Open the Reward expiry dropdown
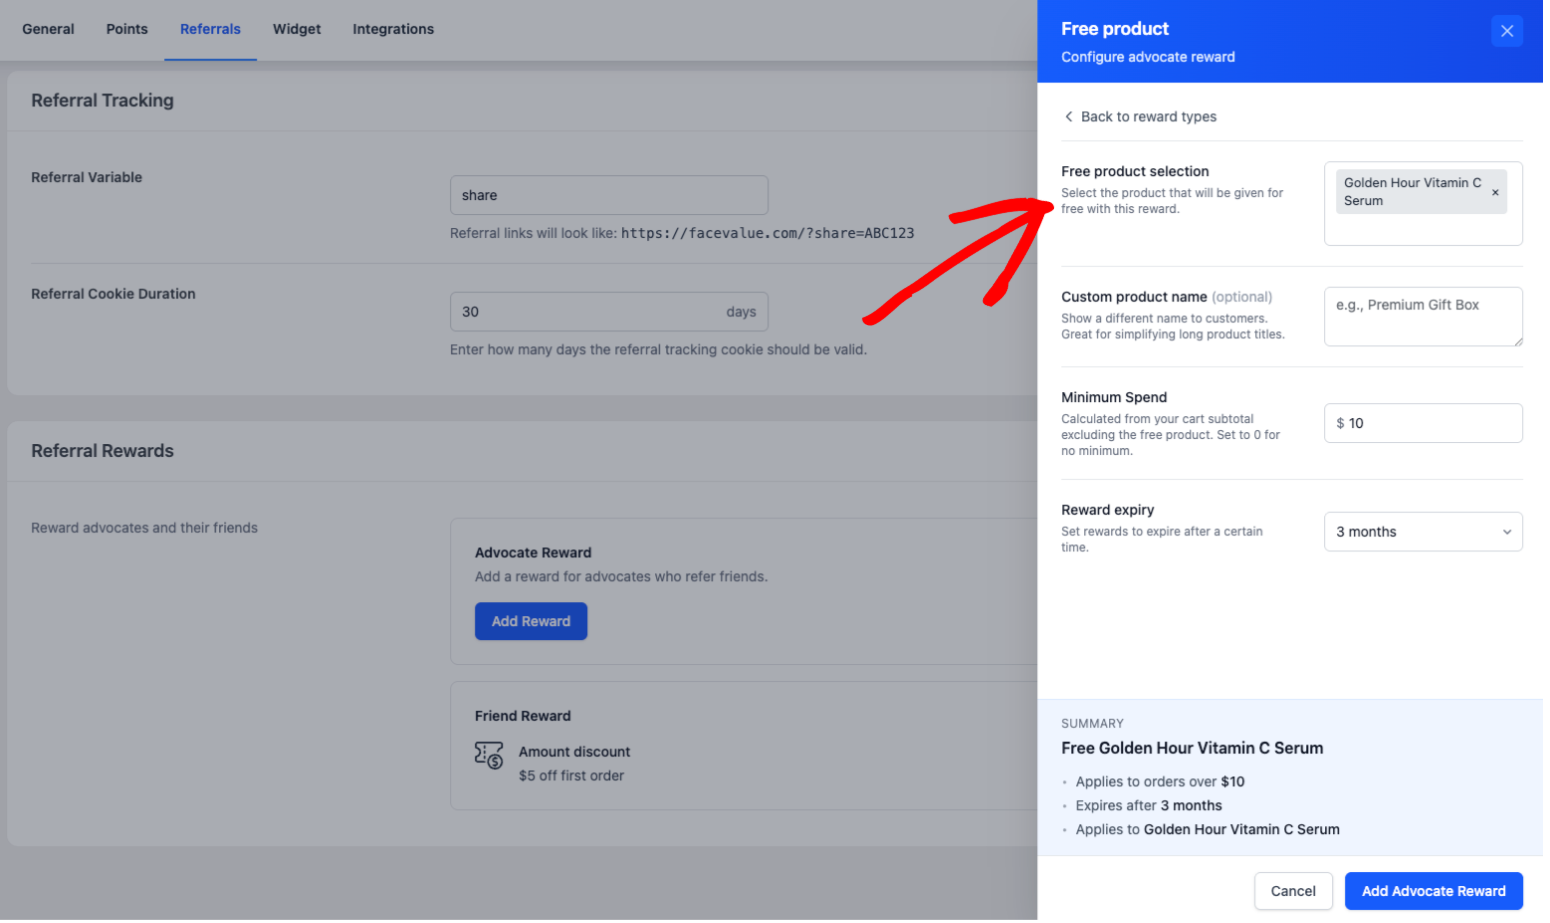The image size is (1550, 923). pyautogui.click(x=1422, y=532)
